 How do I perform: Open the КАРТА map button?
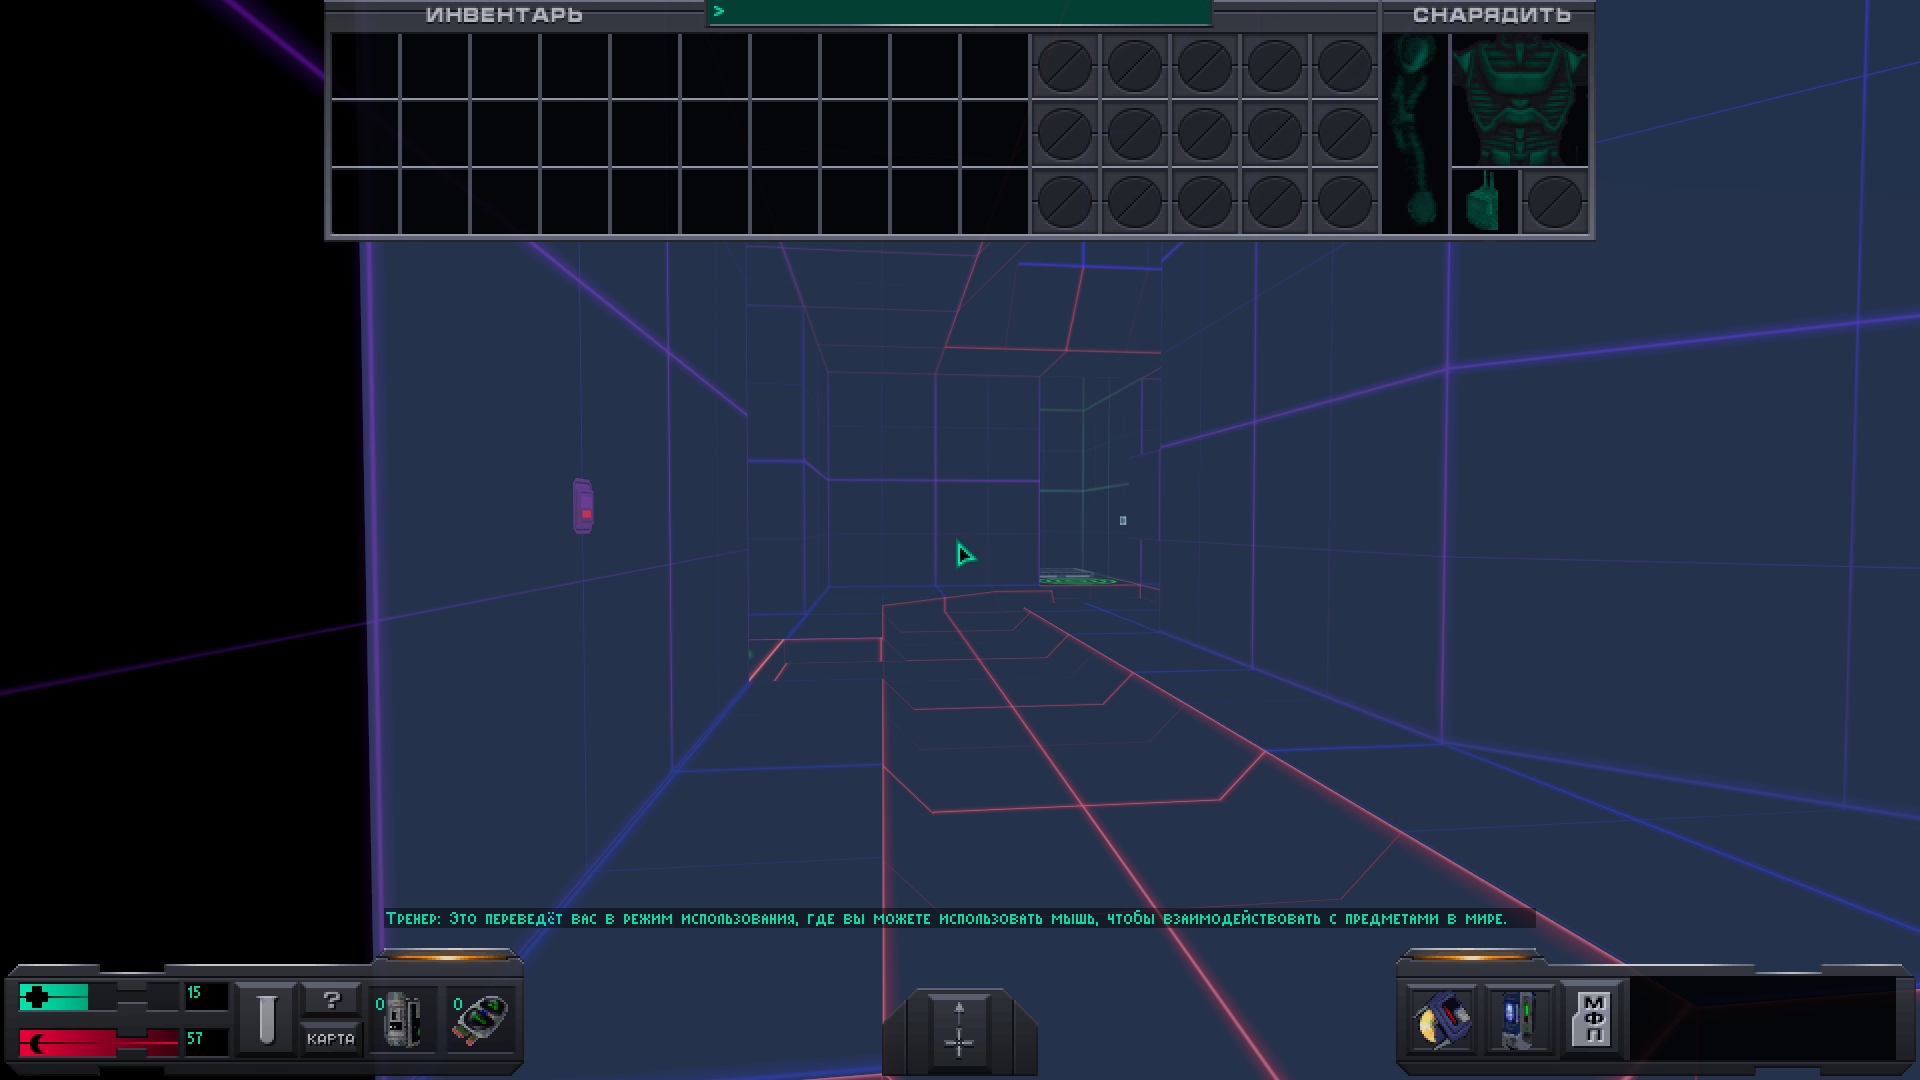[x=331, y=1039]
